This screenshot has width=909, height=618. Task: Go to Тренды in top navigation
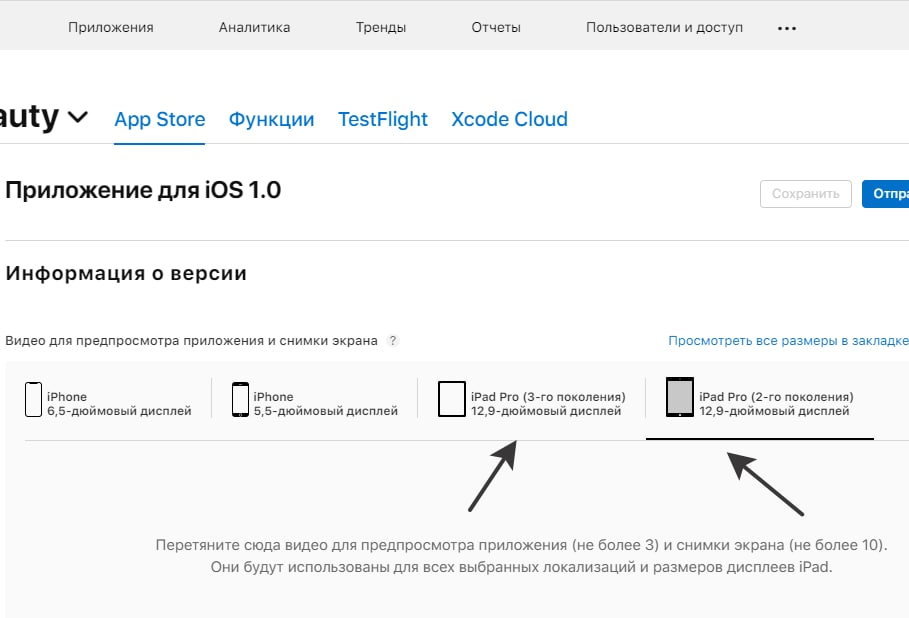tap(381, 27)
